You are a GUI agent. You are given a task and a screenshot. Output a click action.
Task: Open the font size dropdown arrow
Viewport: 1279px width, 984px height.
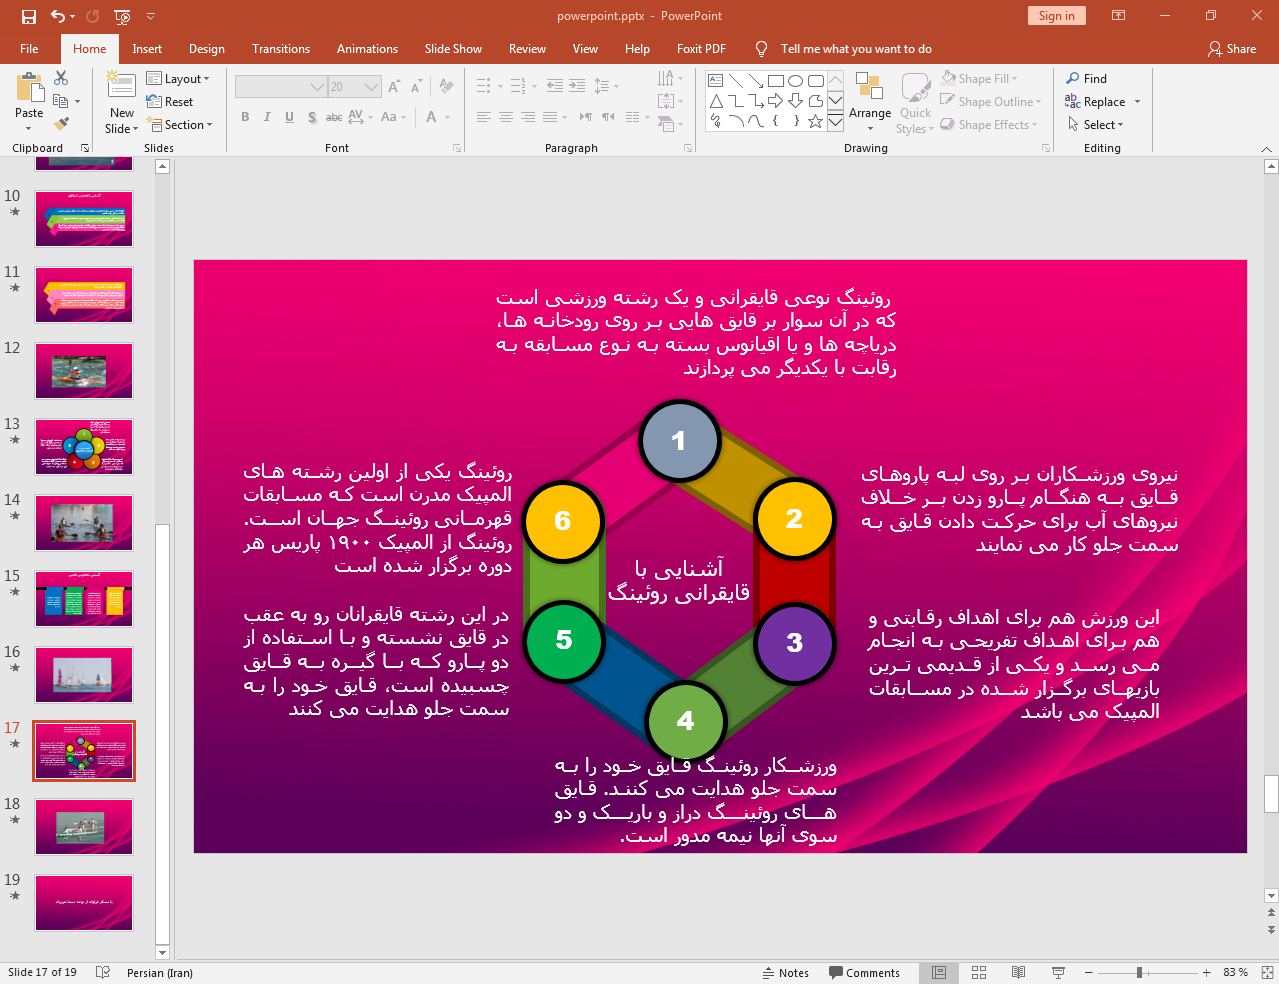(371, 87)
